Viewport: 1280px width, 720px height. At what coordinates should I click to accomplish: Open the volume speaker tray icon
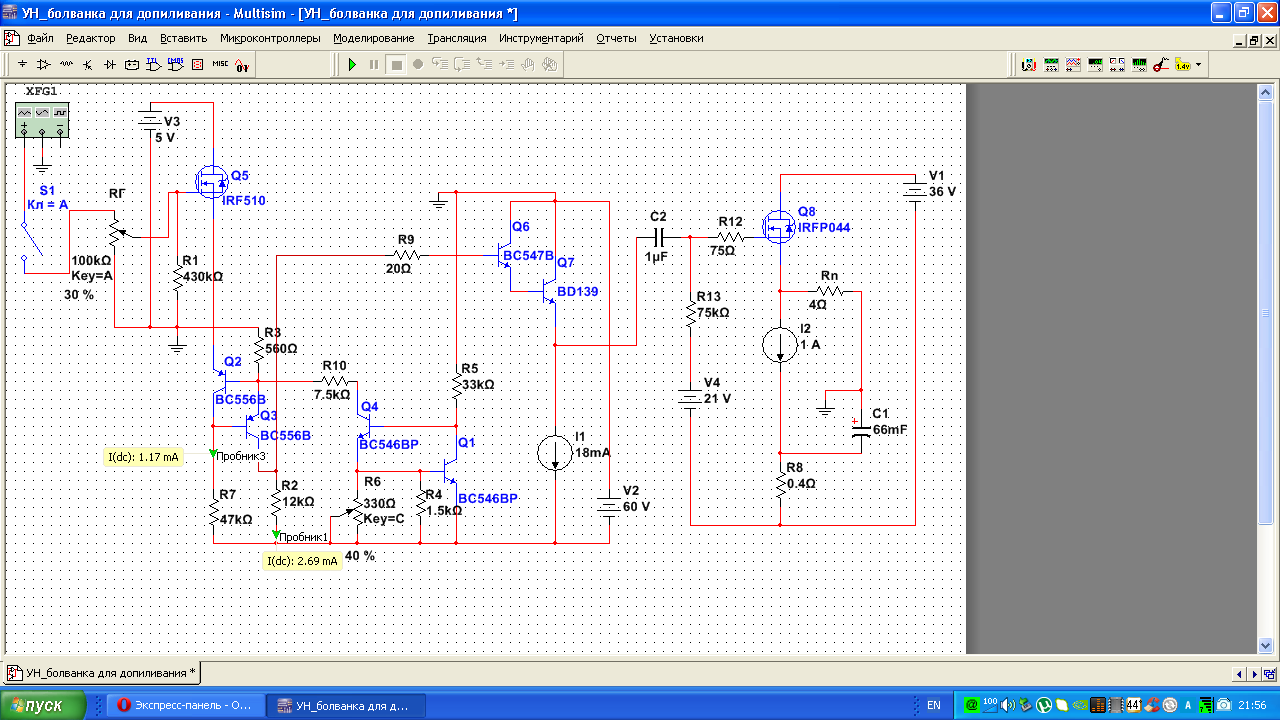point(1007,705)
